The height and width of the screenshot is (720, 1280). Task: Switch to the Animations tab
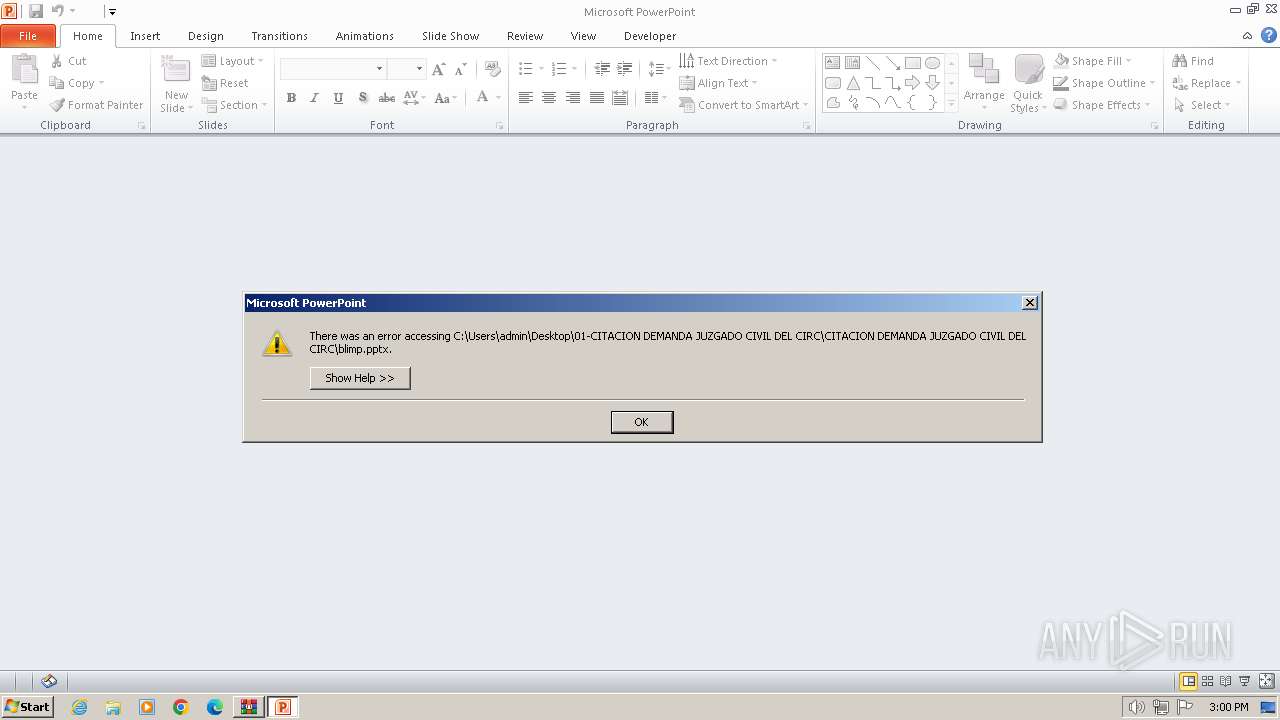tap(365, 36)
